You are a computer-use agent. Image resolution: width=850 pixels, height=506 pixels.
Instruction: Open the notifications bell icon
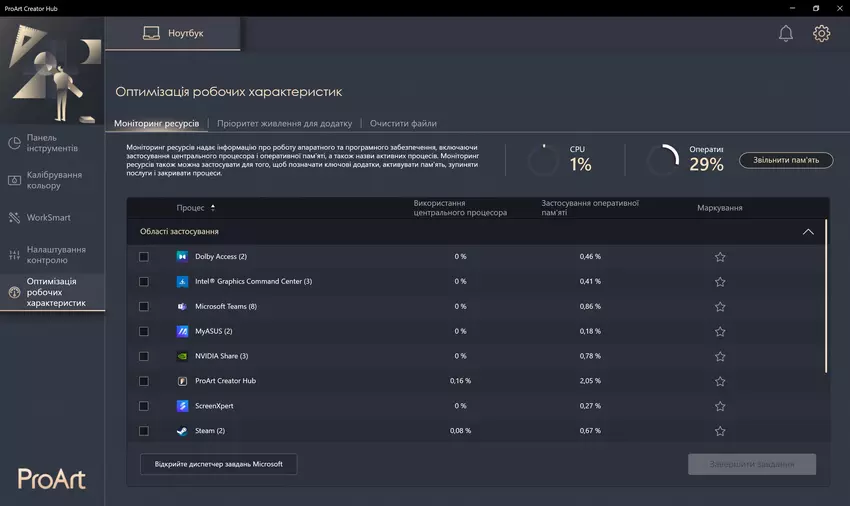pyautogui.click(x=786, y=33)
